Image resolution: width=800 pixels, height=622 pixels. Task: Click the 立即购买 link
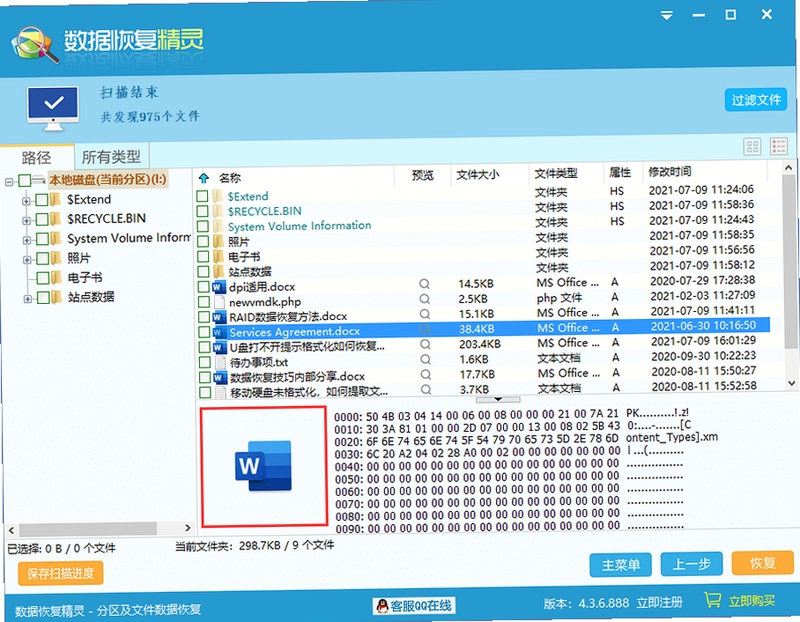tap(752, 601)
